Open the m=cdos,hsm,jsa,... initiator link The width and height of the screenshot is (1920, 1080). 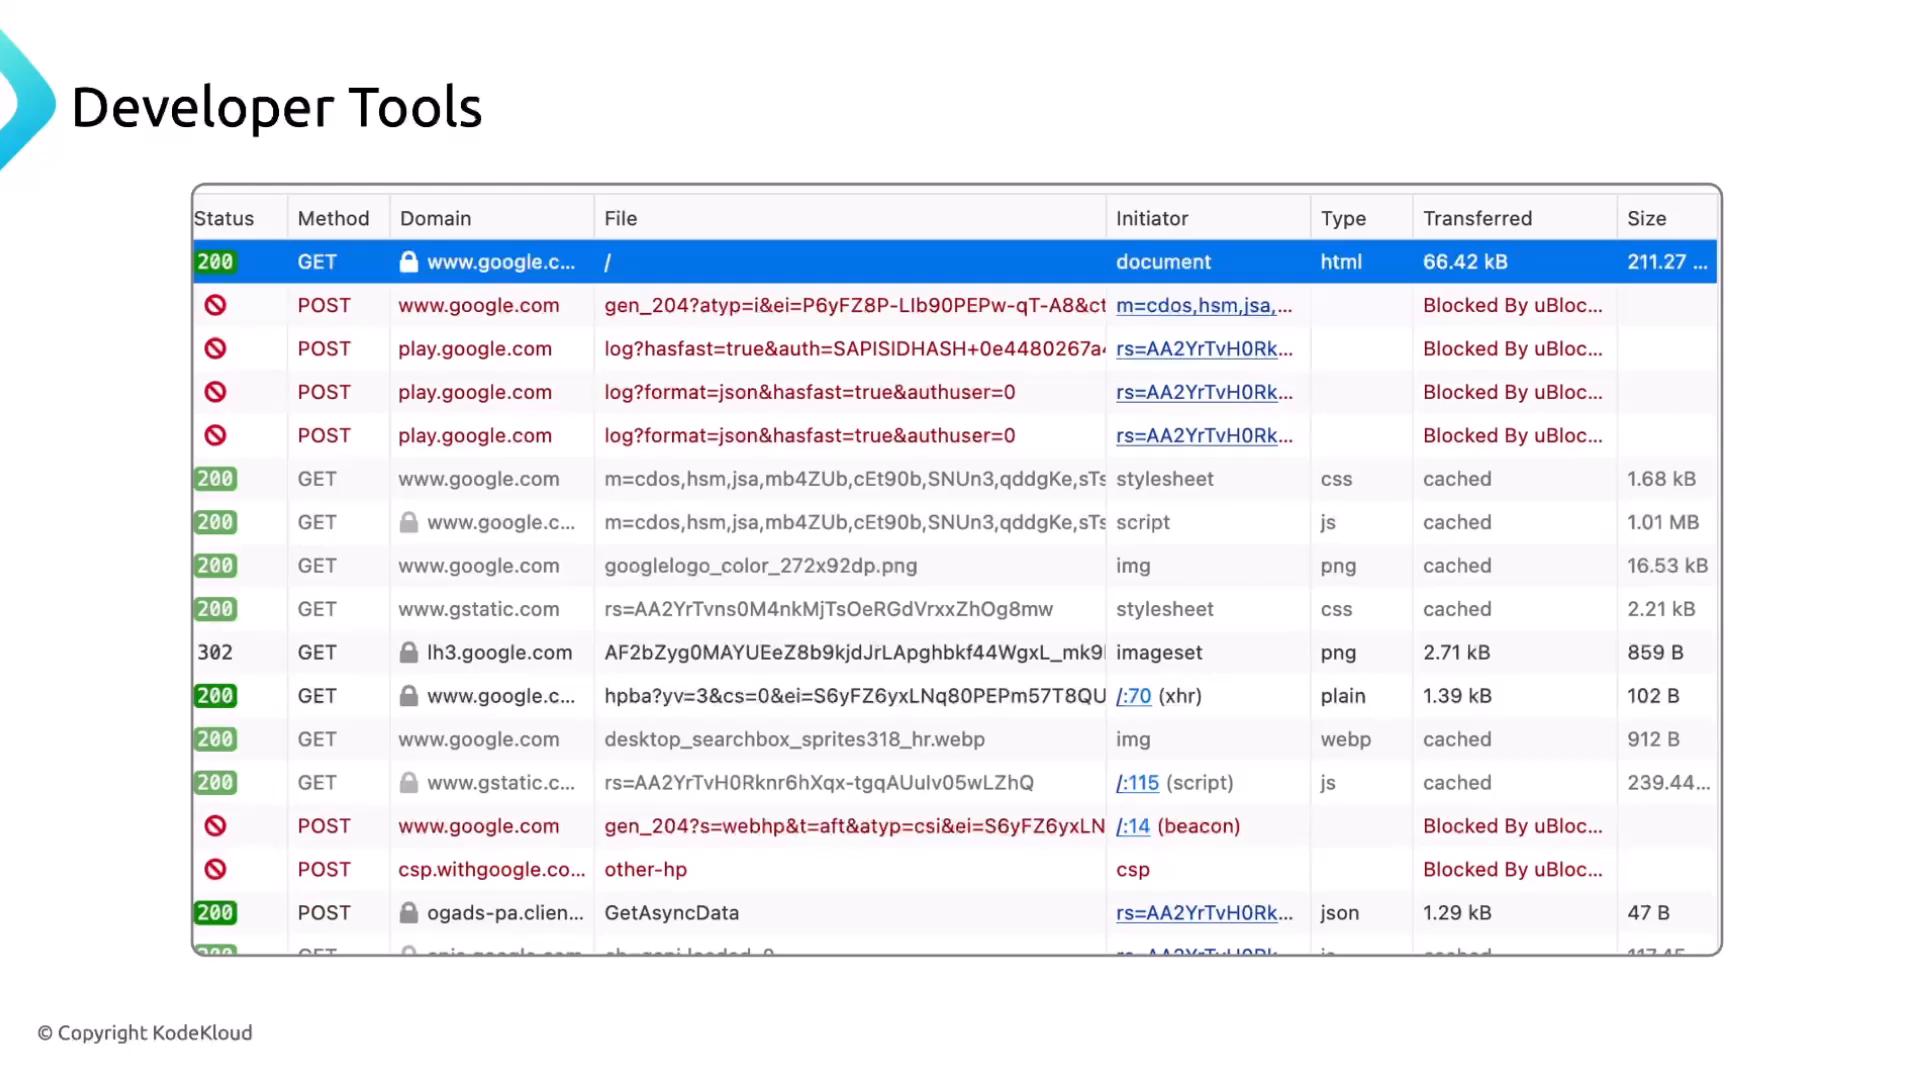(1204, 305)
